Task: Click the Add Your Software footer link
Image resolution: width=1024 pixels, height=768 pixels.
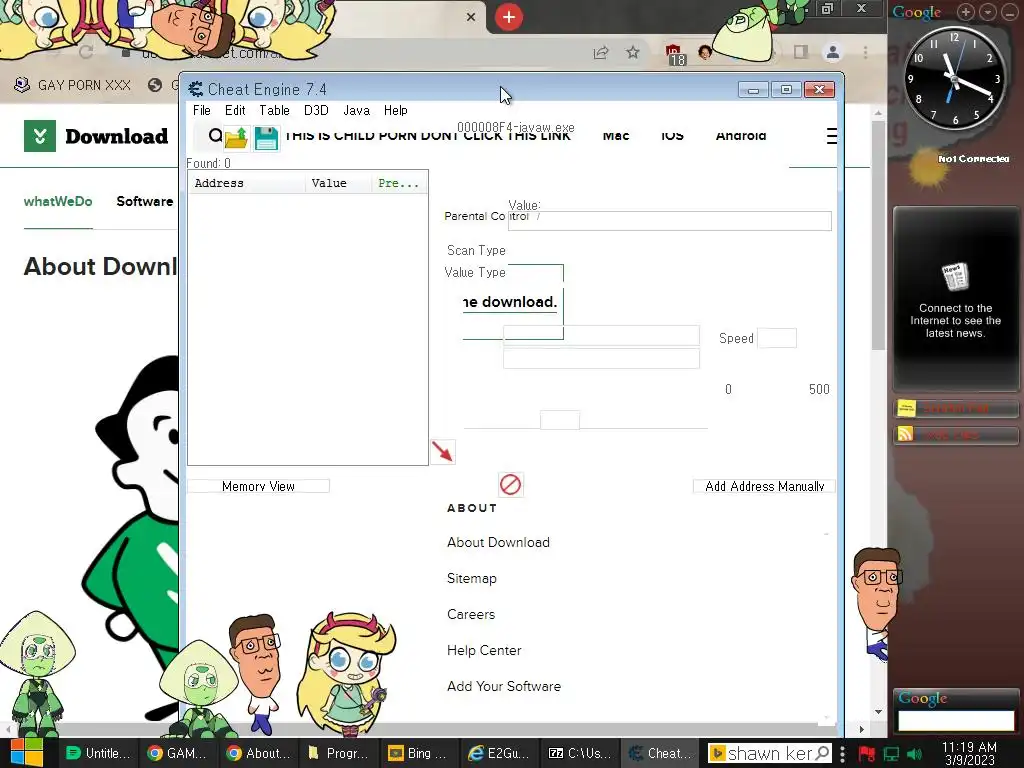Action: click(x=504, y=686)
